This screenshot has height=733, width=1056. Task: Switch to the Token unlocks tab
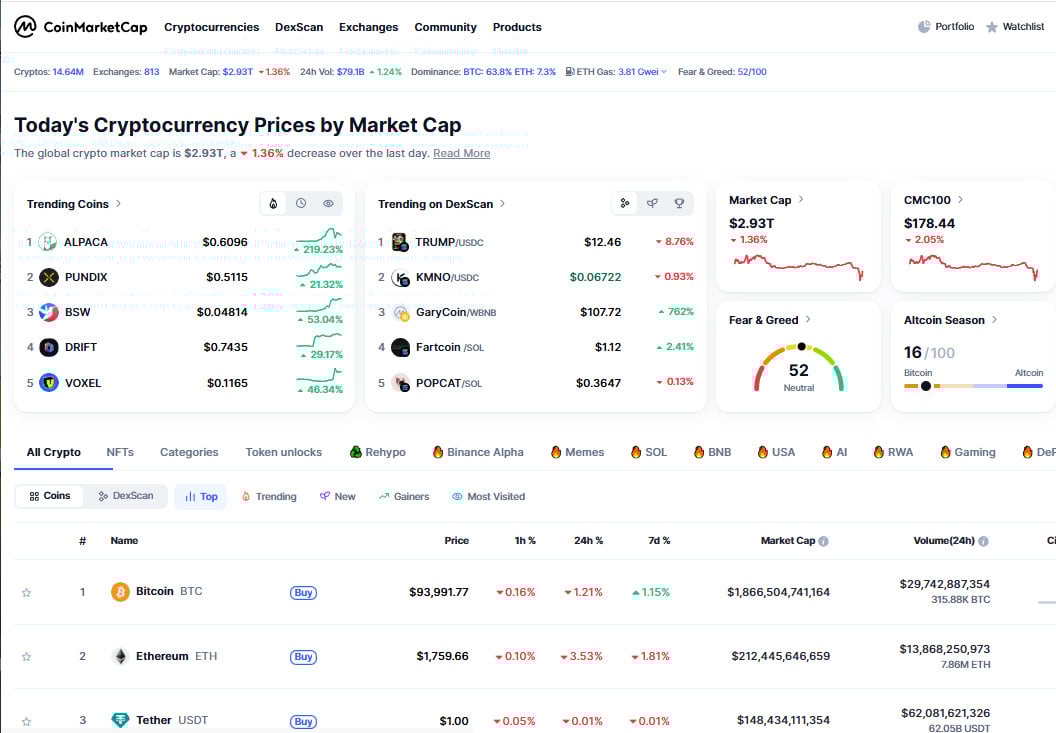click(x=284, y=452)
